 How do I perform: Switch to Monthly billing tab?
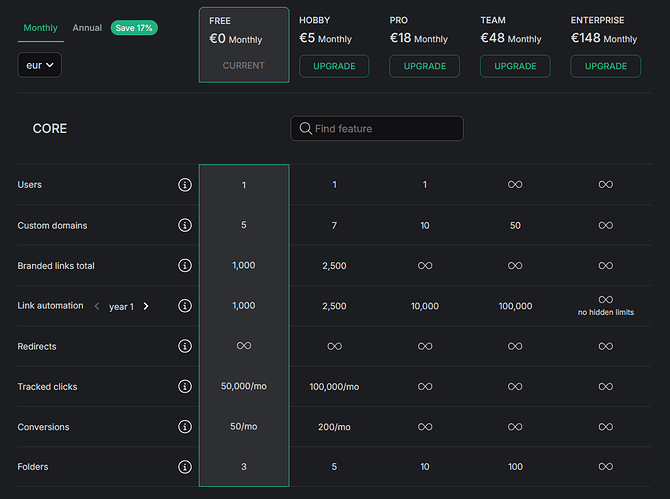pos(40,28)
